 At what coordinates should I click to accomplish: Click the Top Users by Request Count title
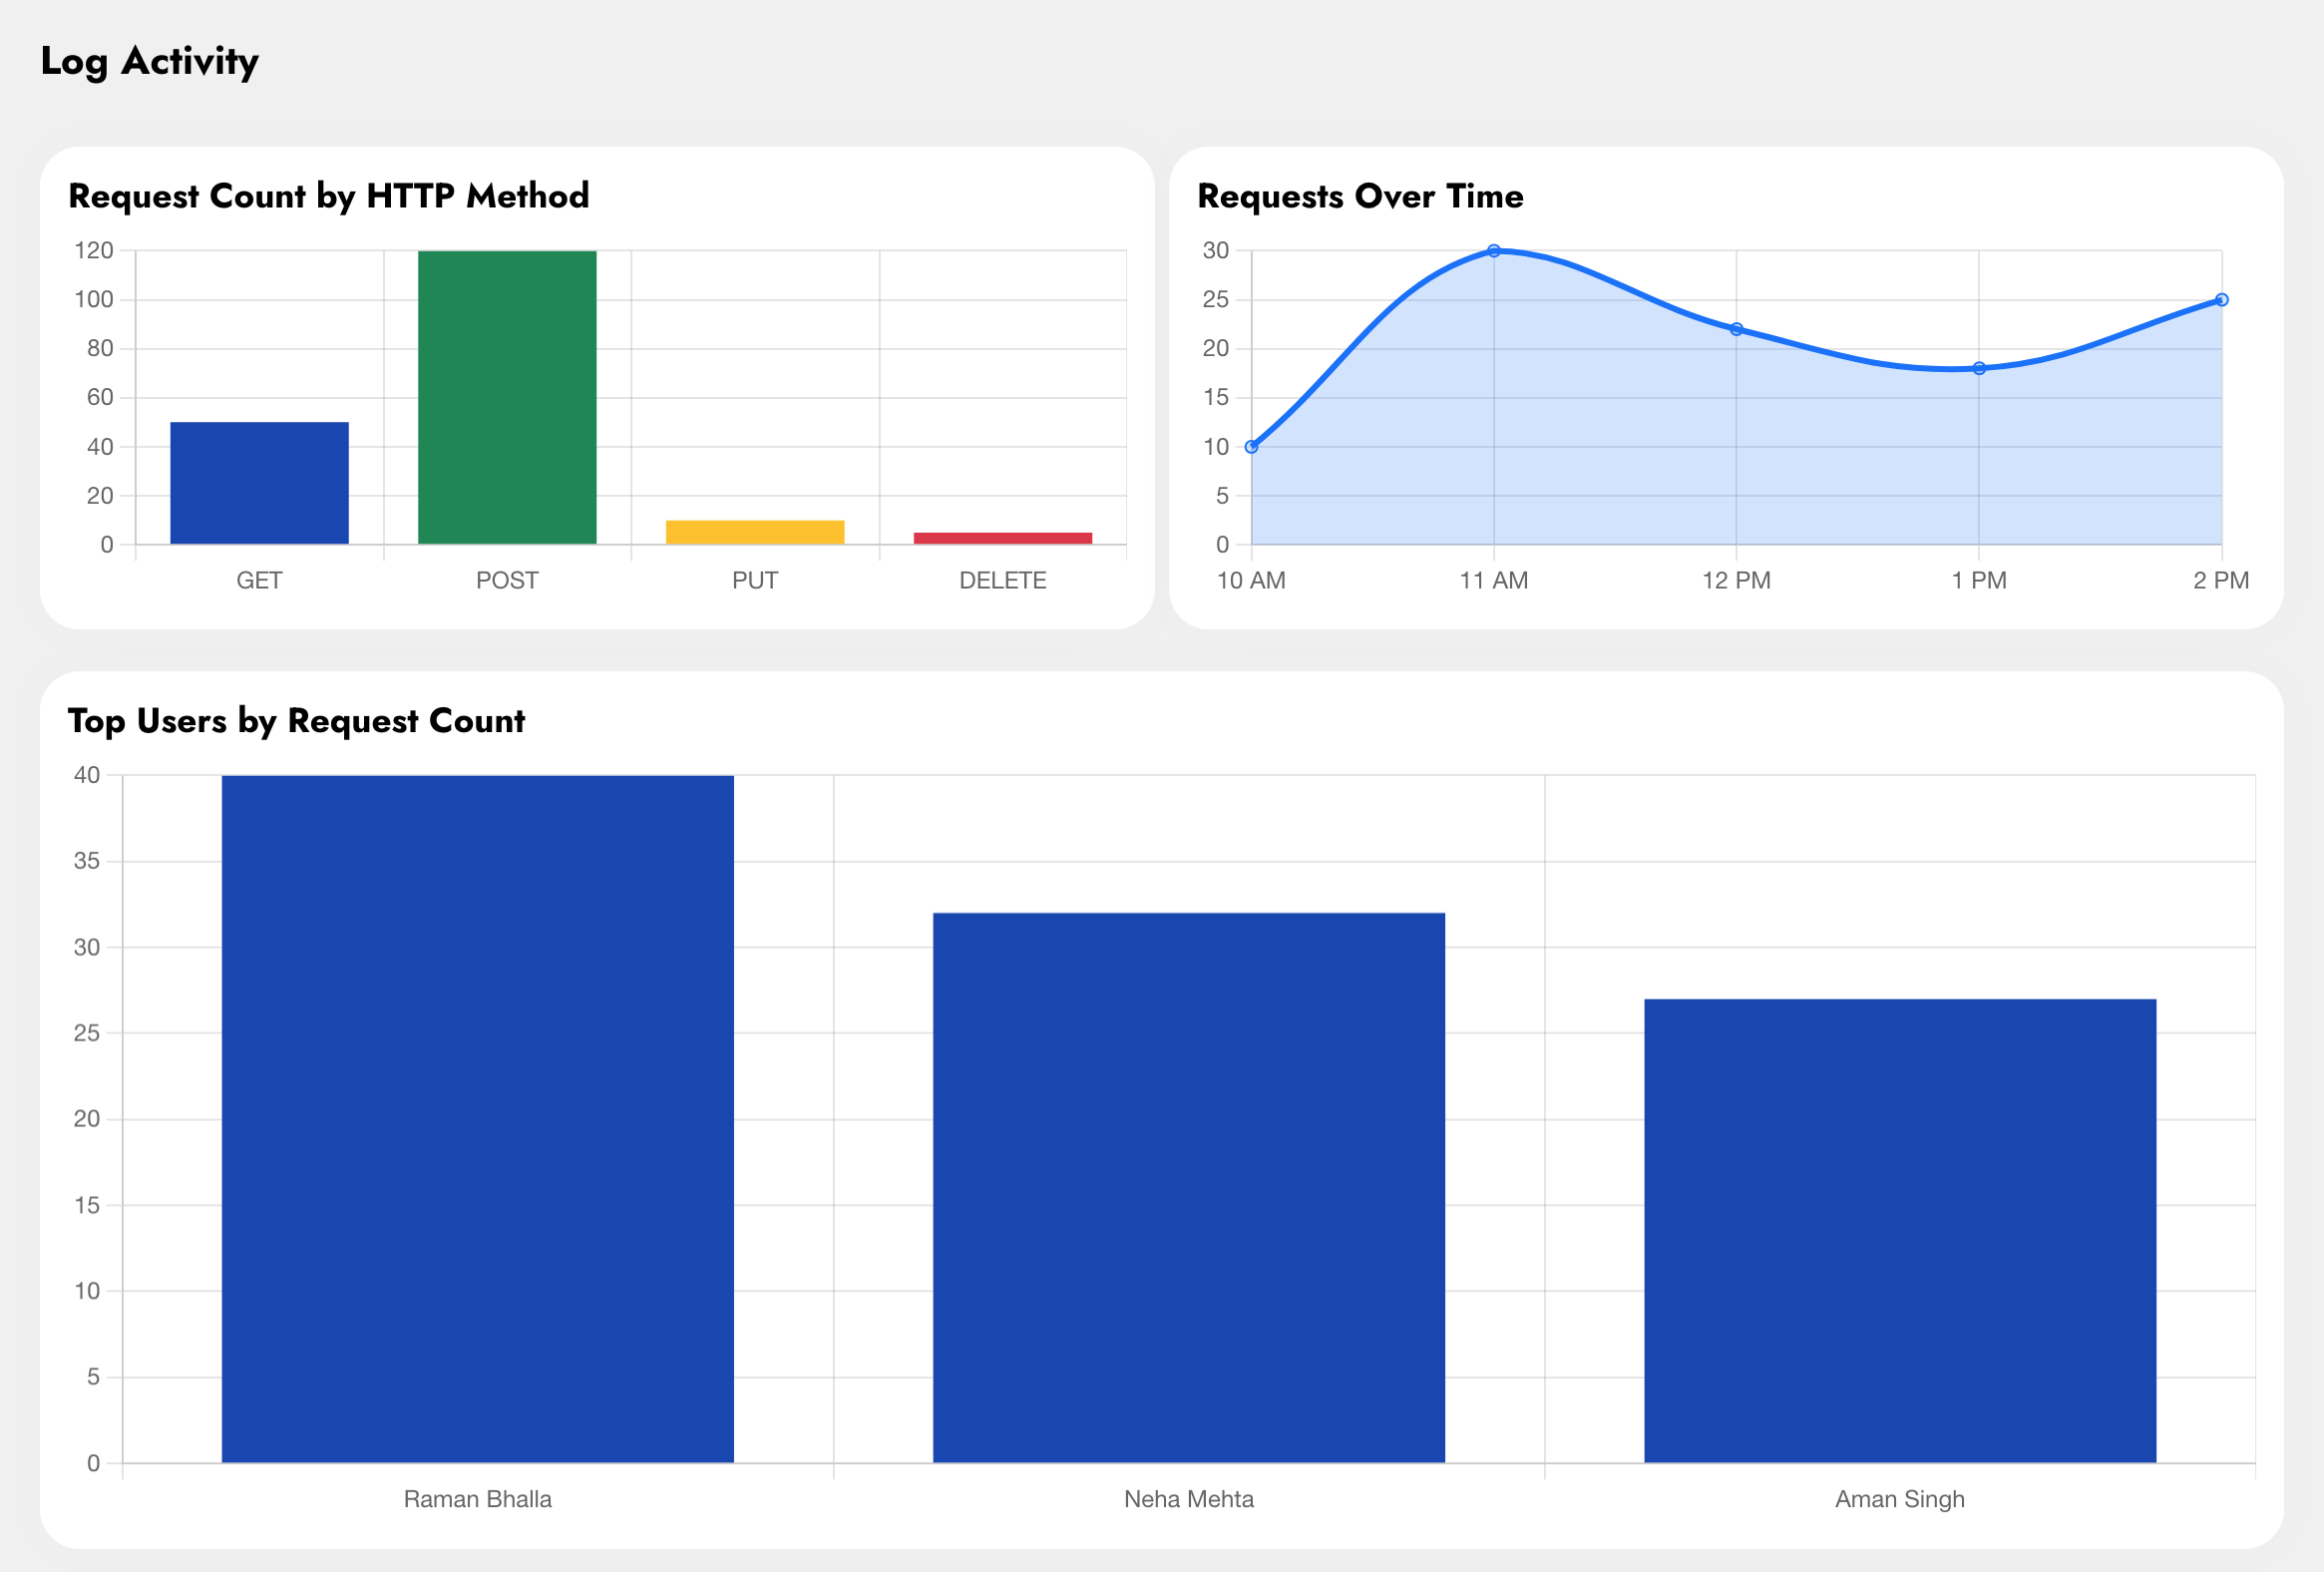pyautogui.click(x=296, y=721)
